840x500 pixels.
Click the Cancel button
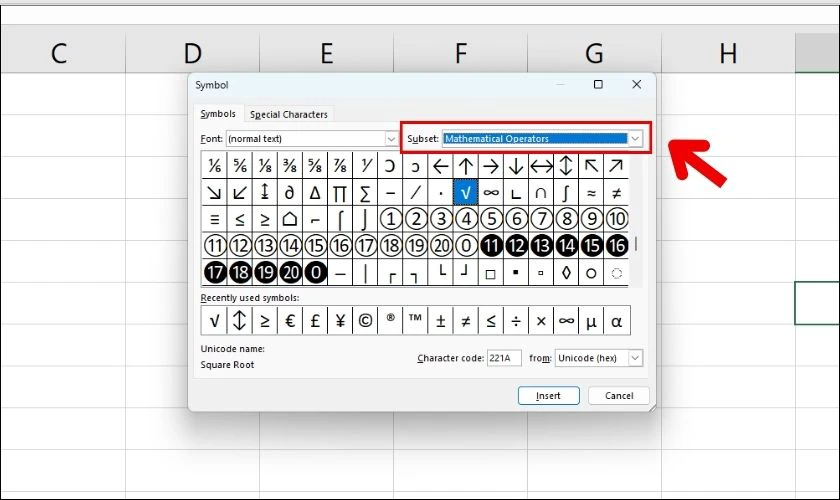619,395
